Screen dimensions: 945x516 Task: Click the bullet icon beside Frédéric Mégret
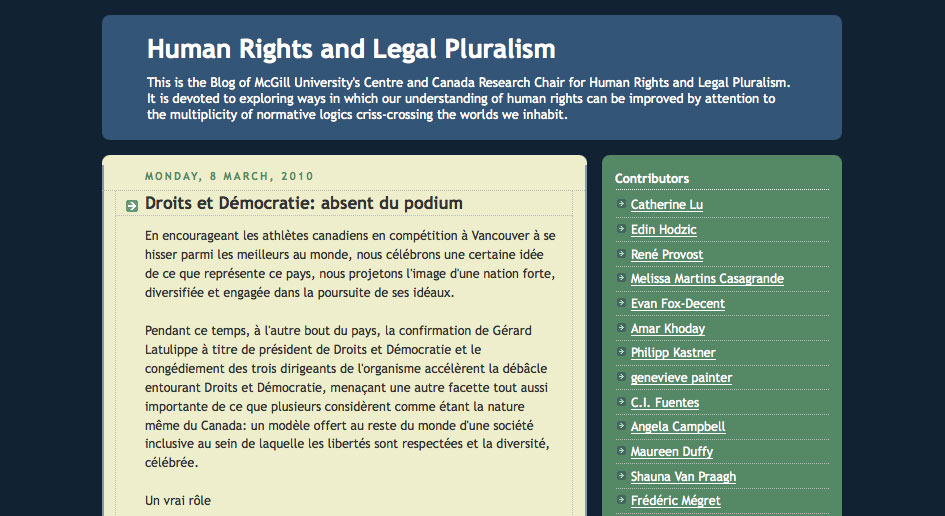point(621,500)
